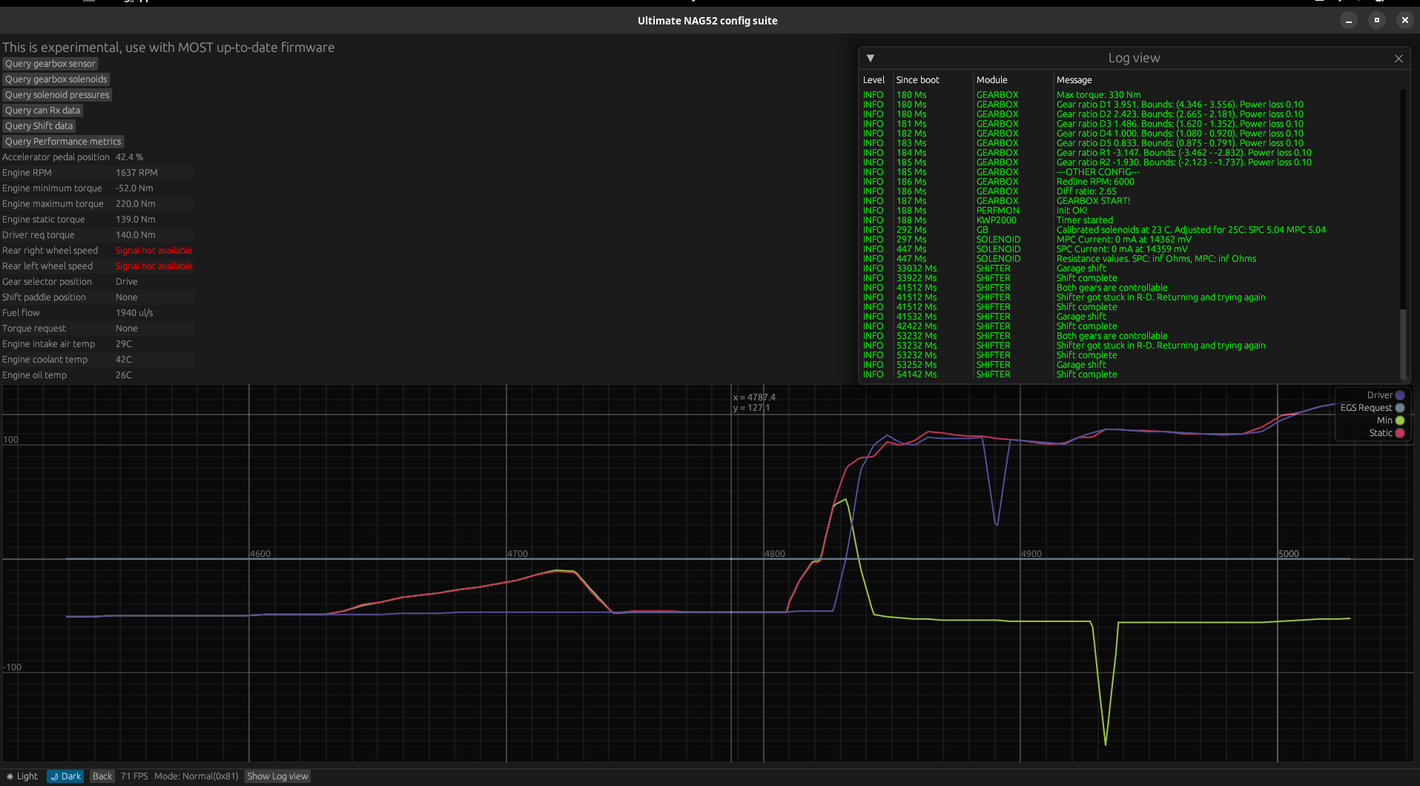Click the Log view title bar
Image resolution: width=1420 pixels, height=786 pixels.
(1134, 58)
